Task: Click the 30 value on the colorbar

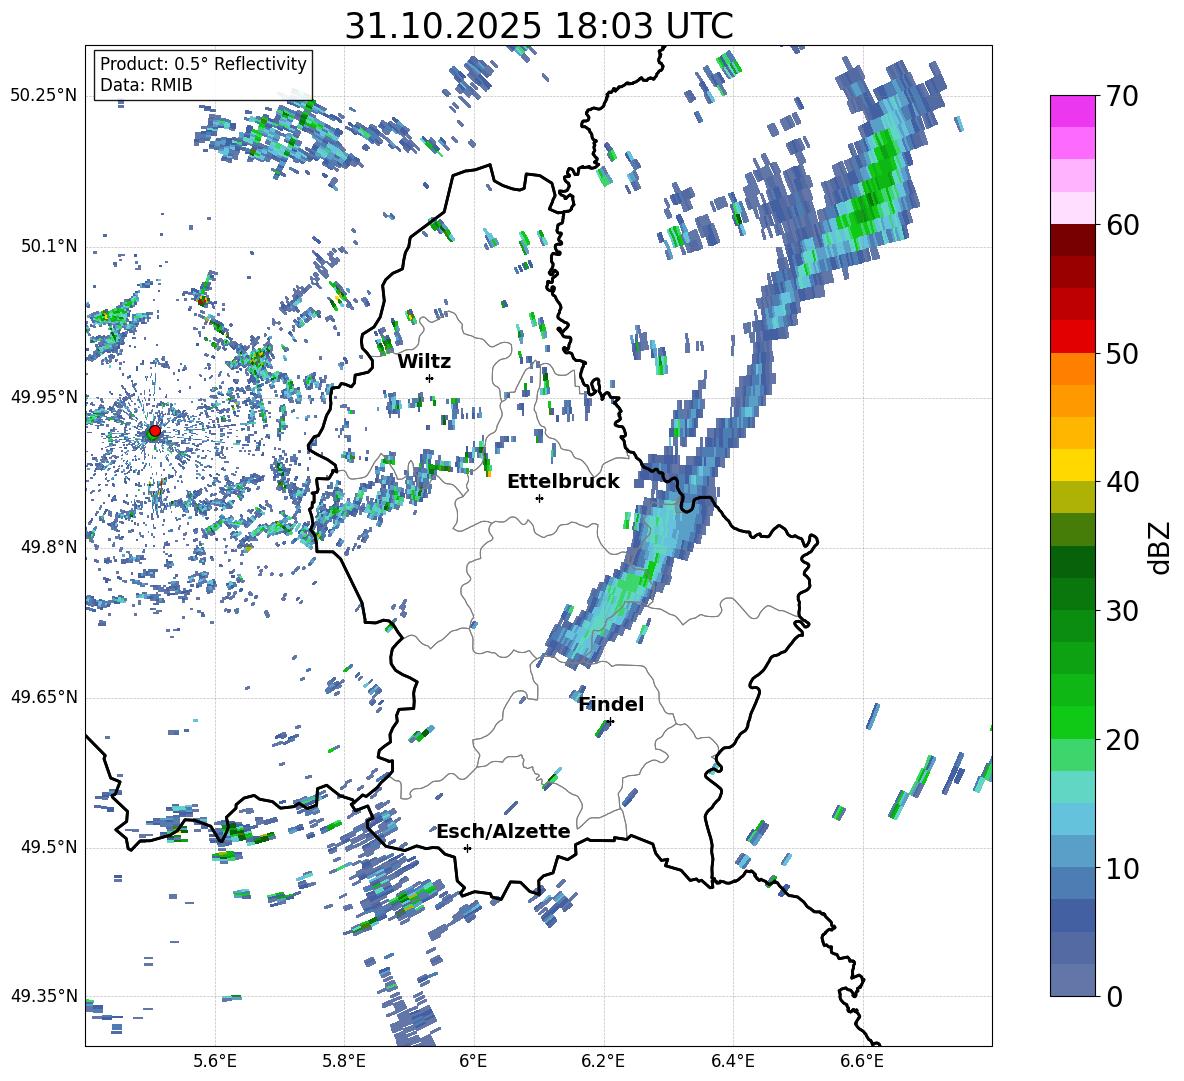Action: pyautogui.click(x=1122, y=611)
